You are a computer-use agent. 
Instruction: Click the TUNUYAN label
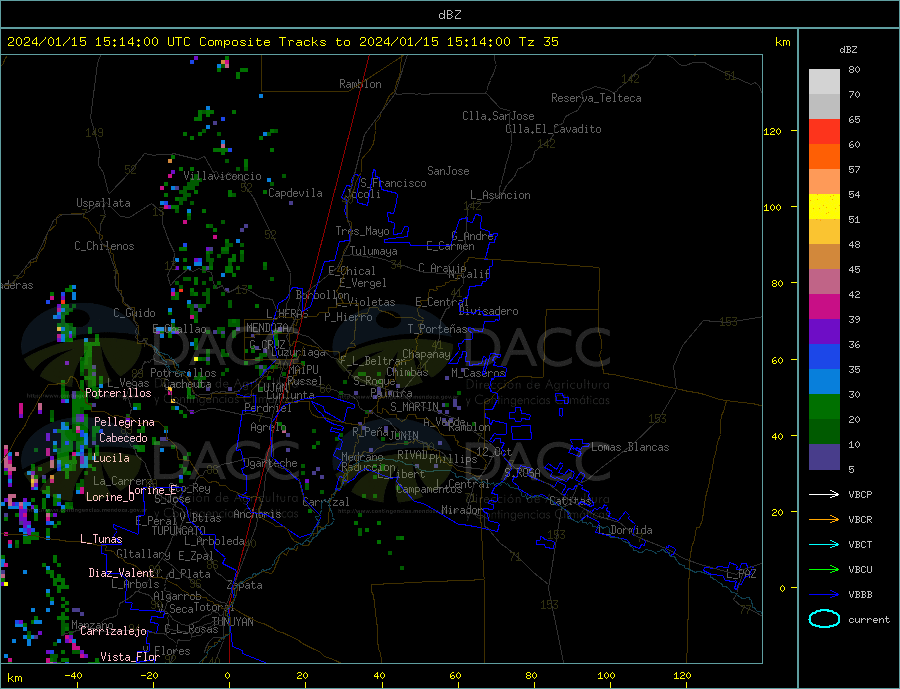point(232,622)
